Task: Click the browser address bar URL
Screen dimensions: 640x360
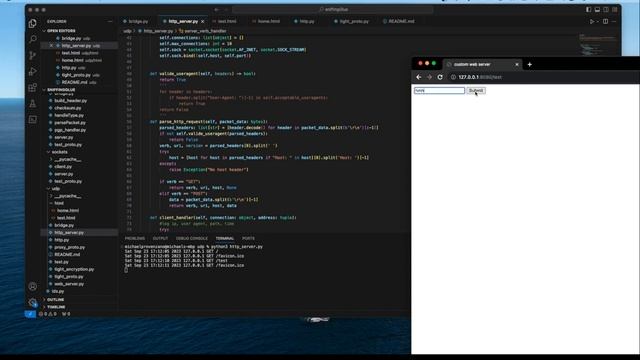Action: (x=480, y=77)
